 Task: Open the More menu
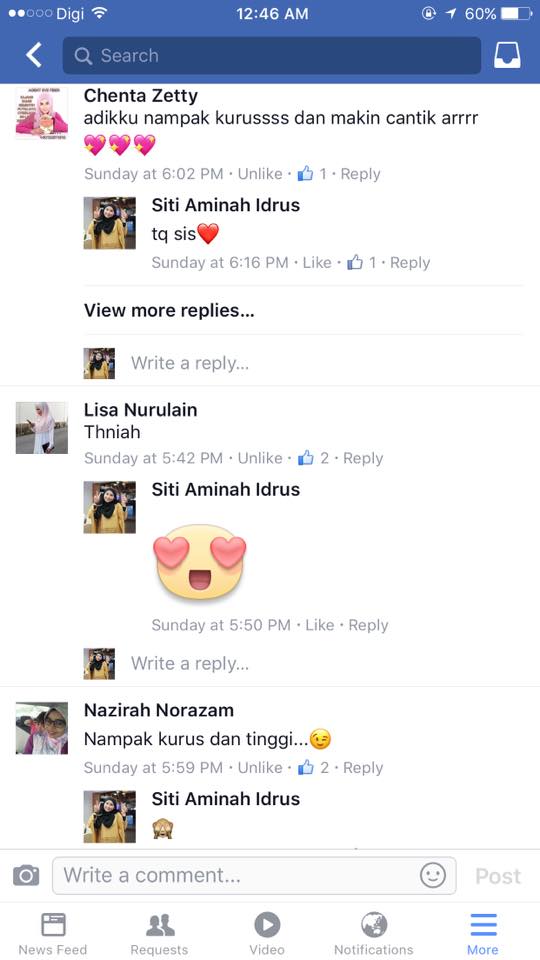[482, 934]
